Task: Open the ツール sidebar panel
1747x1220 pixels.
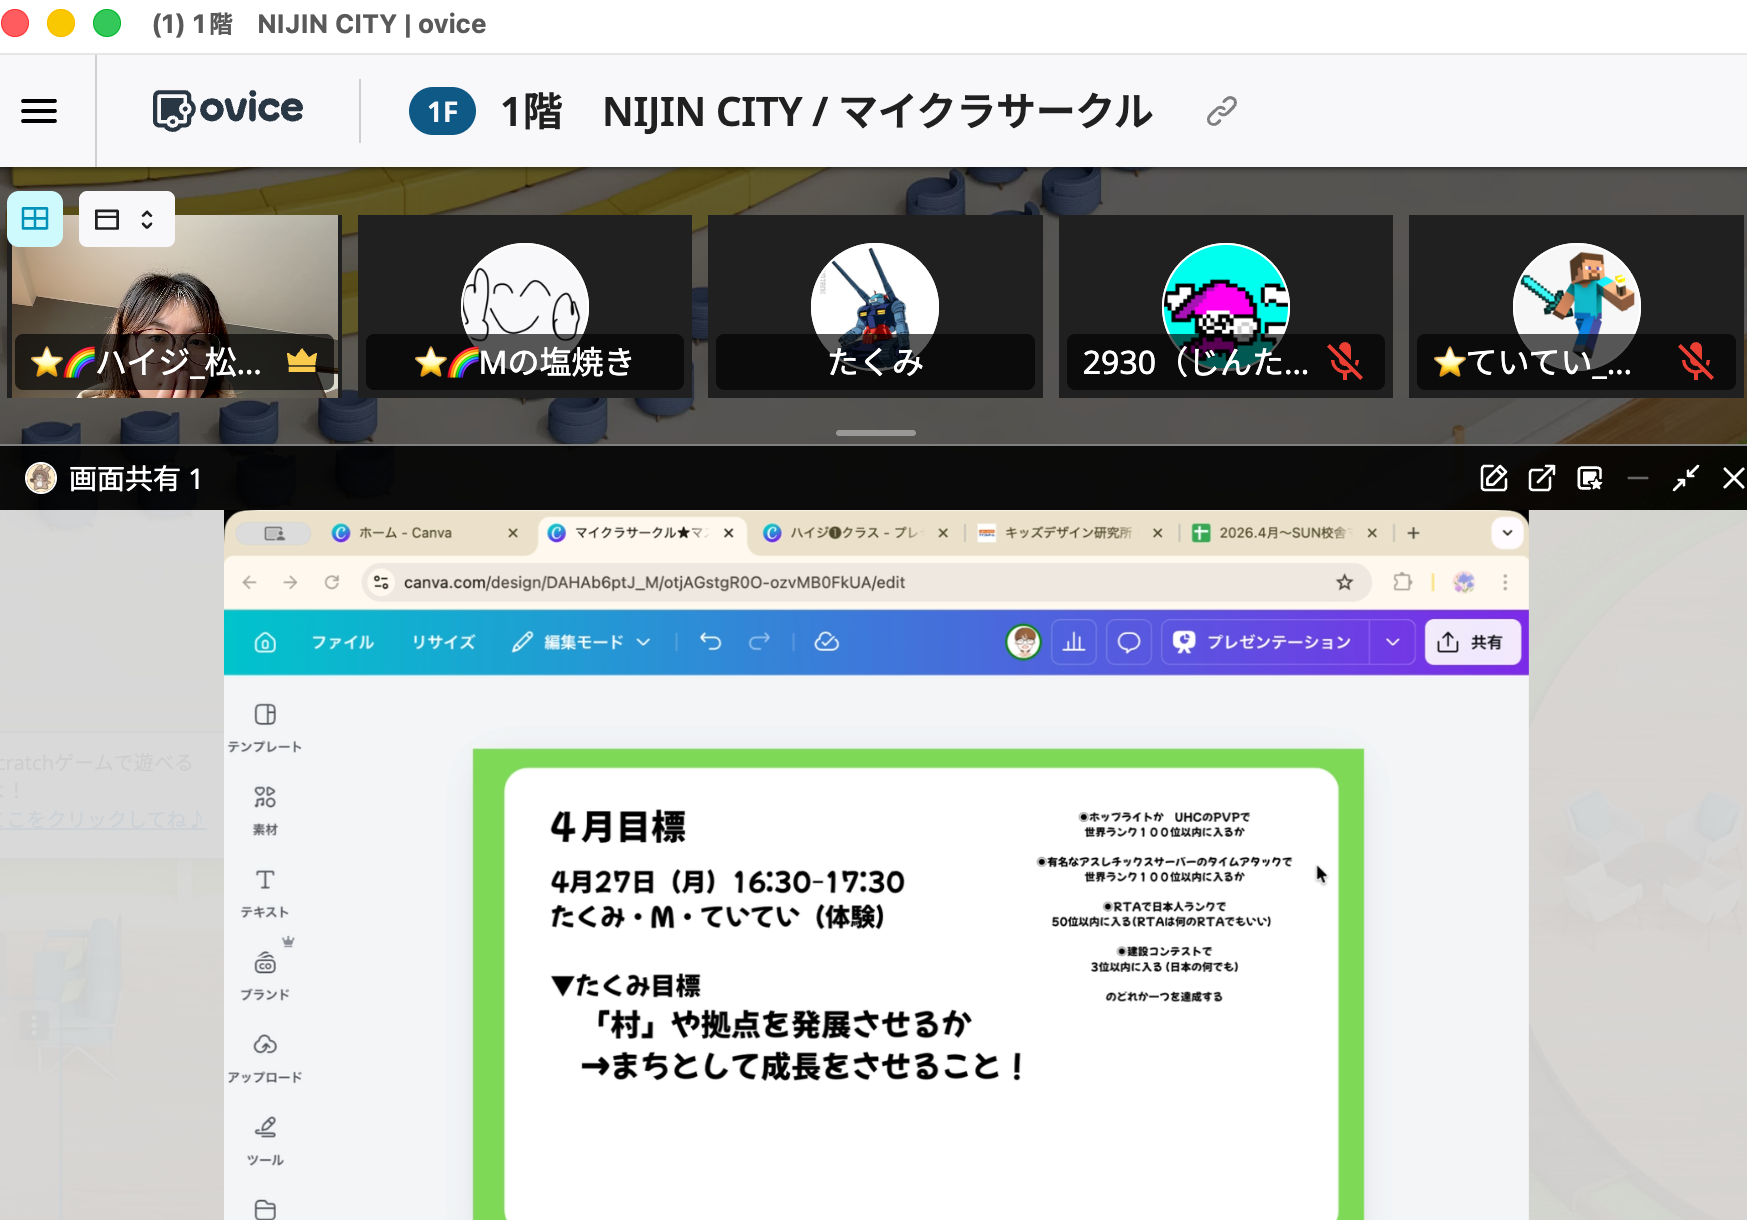Action: click(x=265, y=1141)
